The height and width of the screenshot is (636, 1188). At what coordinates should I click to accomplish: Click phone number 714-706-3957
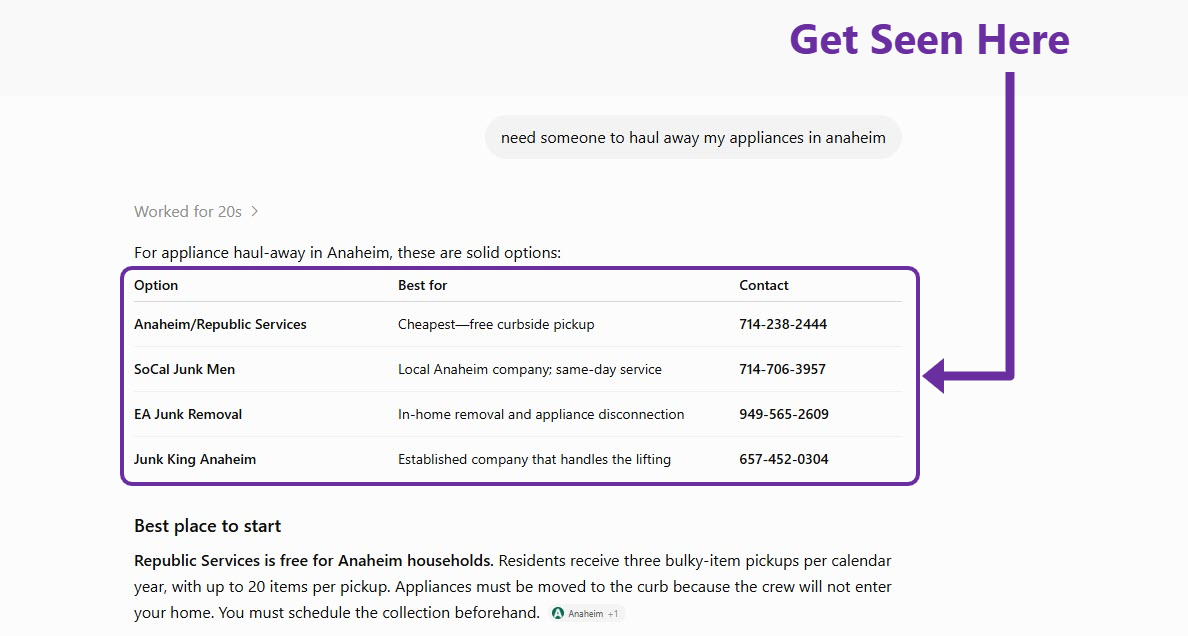[782, 369]
